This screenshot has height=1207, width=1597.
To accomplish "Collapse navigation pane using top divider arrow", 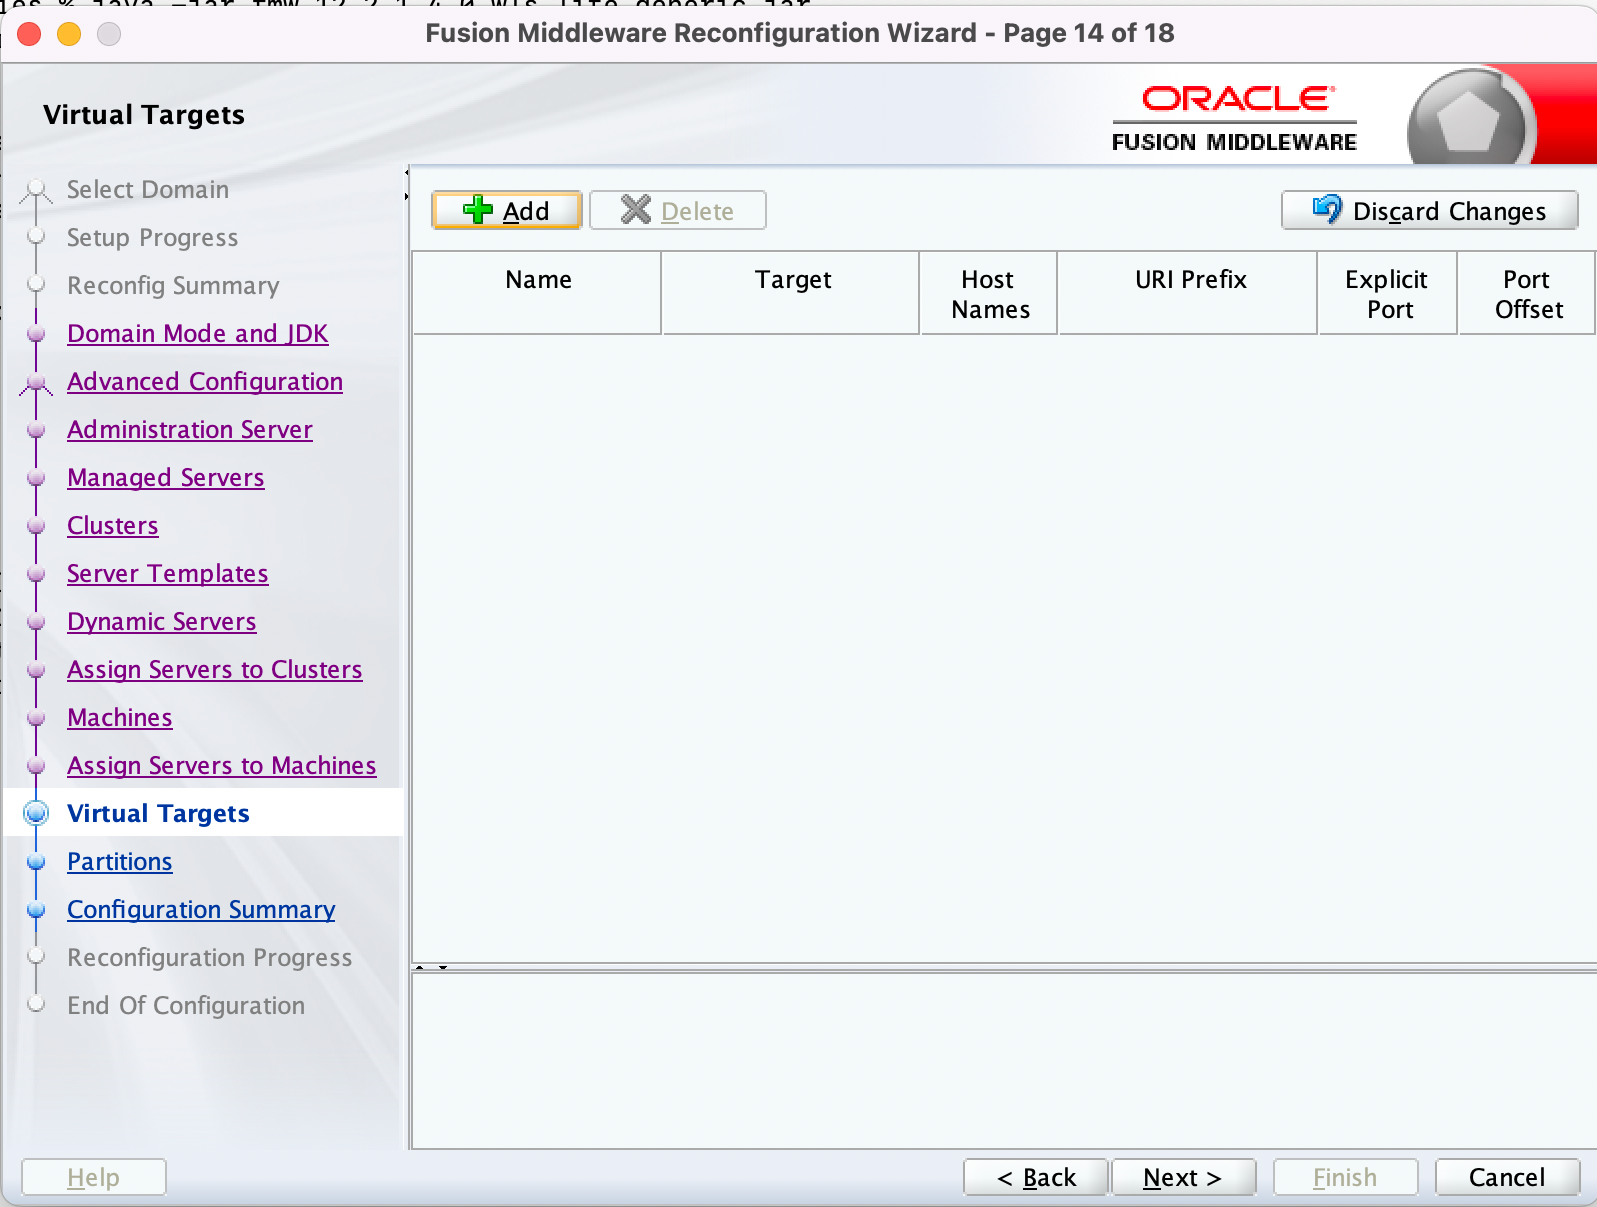I will coord(406,173).
